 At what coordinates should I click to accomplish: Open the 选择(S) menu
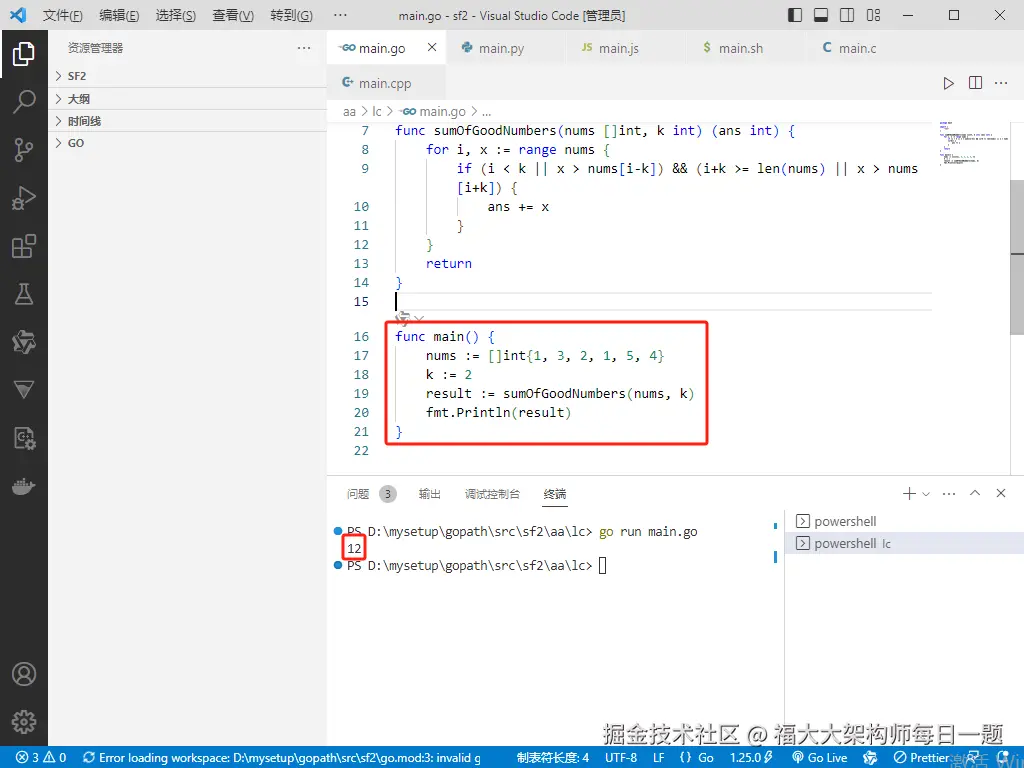(x=176, y=15)
